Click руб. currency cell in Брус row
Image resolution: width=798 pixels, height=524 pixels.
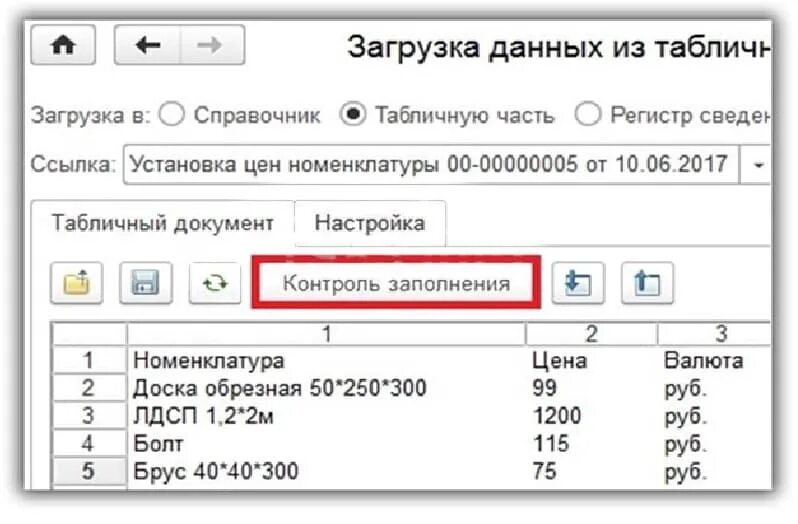(715, 471)
